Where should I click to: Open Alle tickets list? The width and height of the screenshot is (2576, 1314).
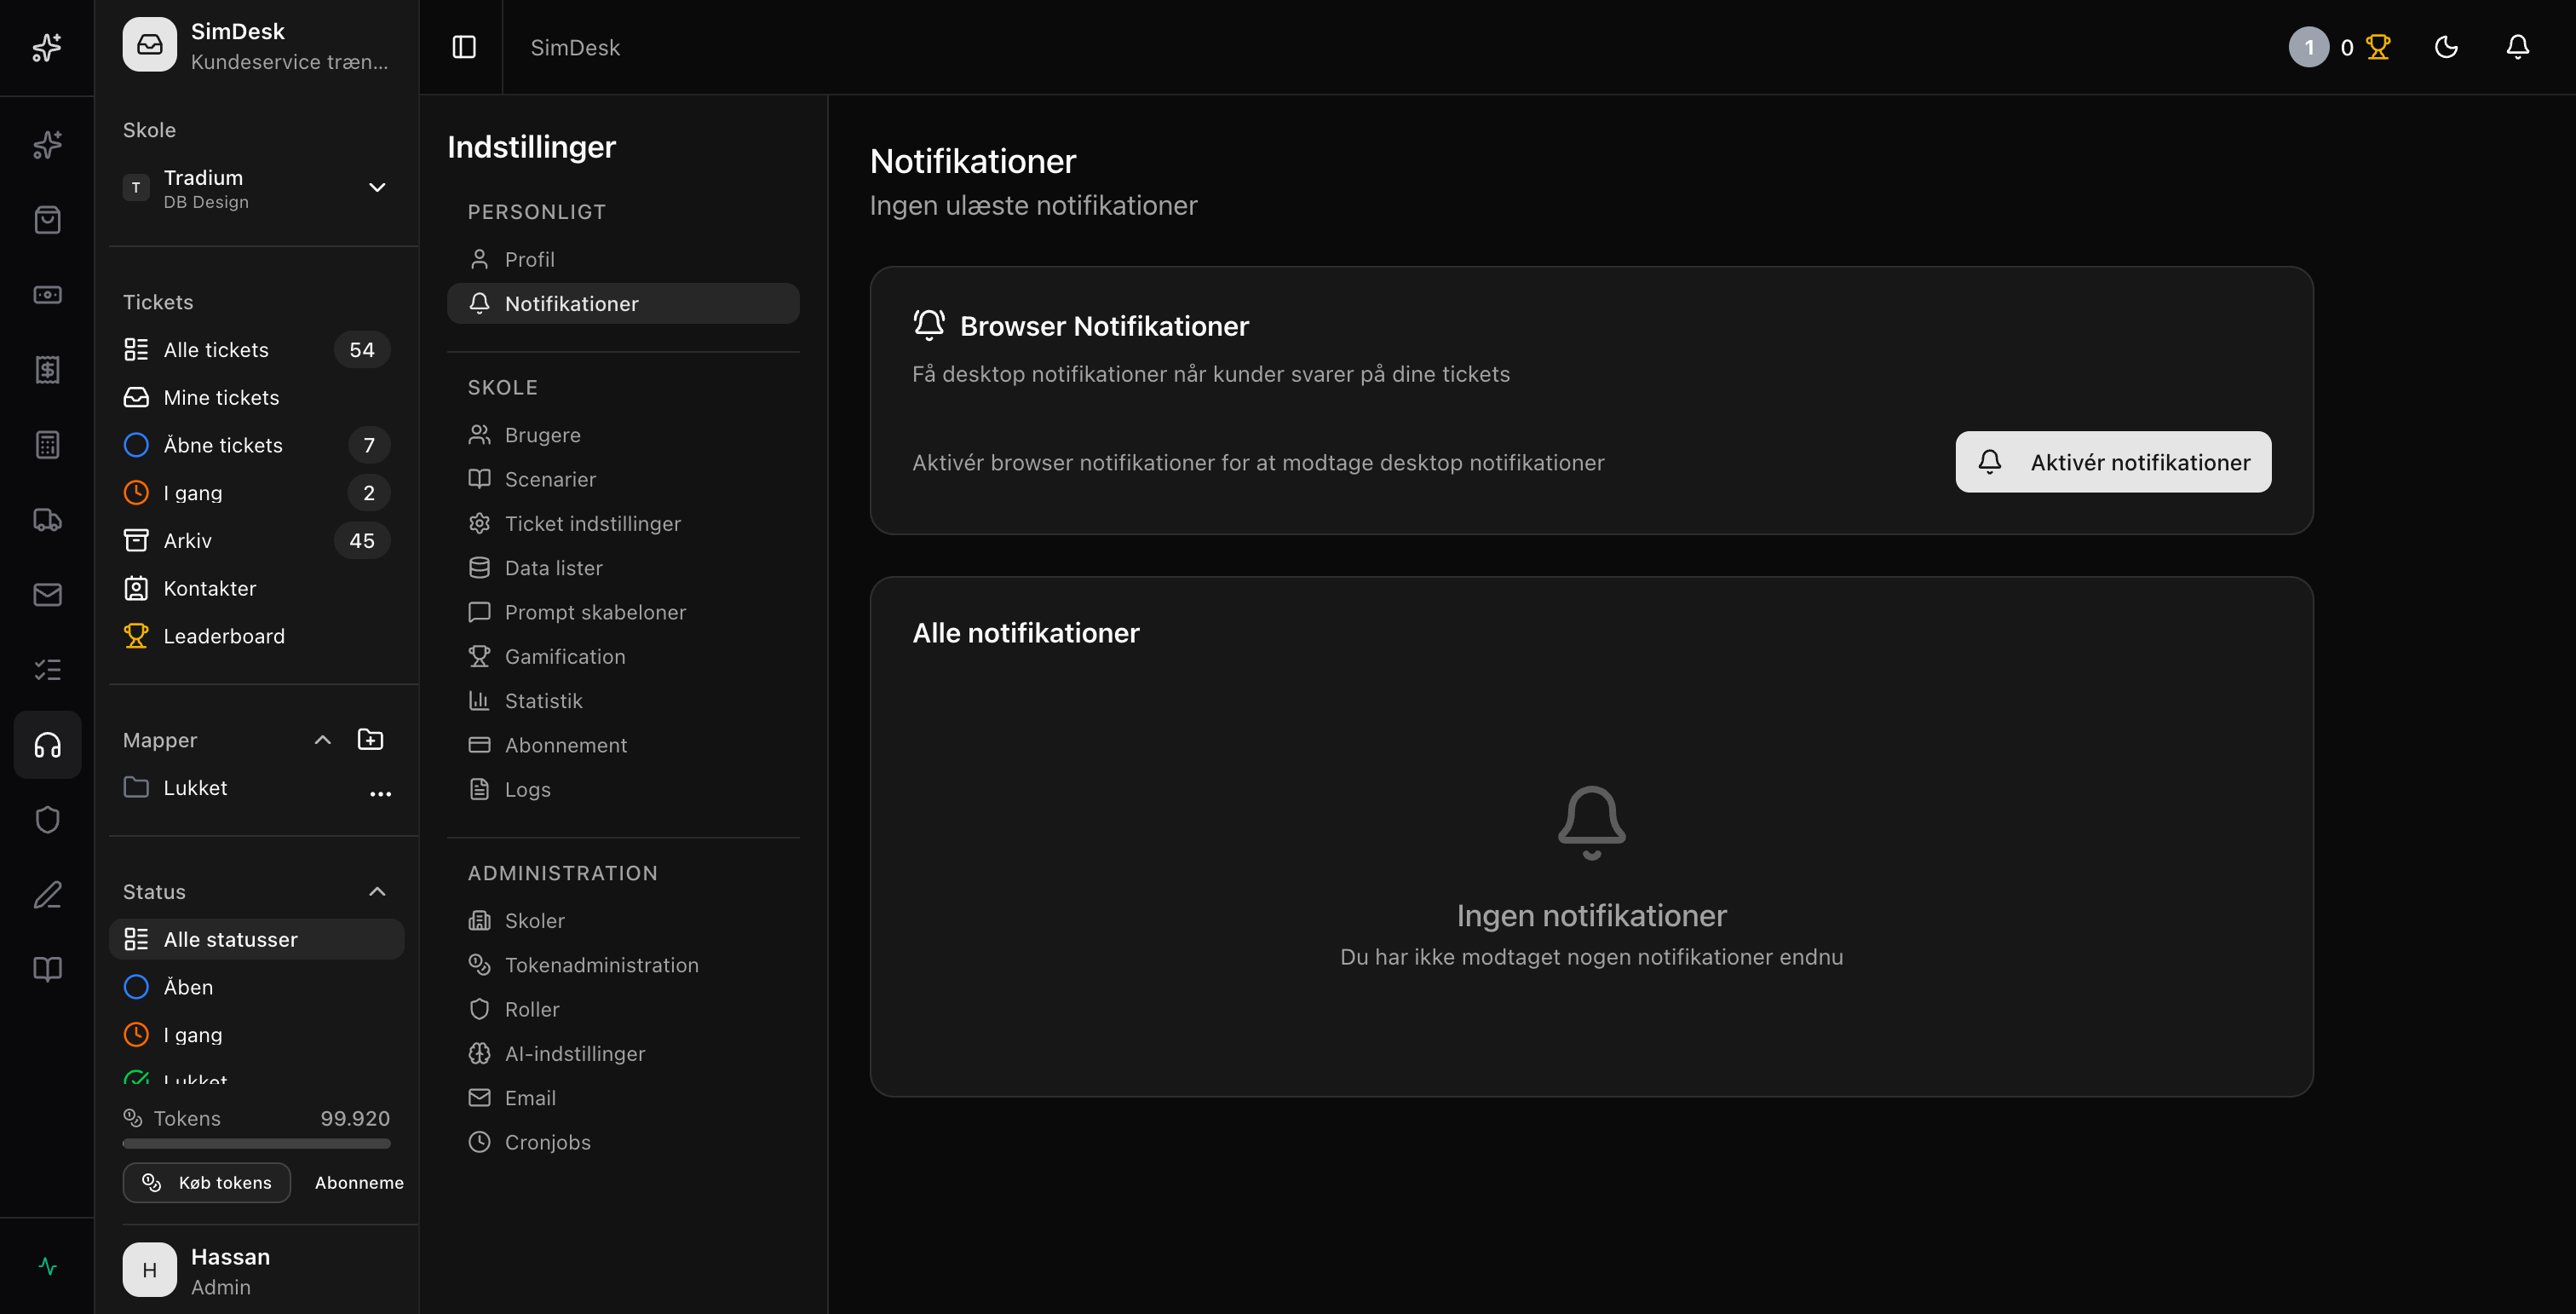(x=256, y=350)
